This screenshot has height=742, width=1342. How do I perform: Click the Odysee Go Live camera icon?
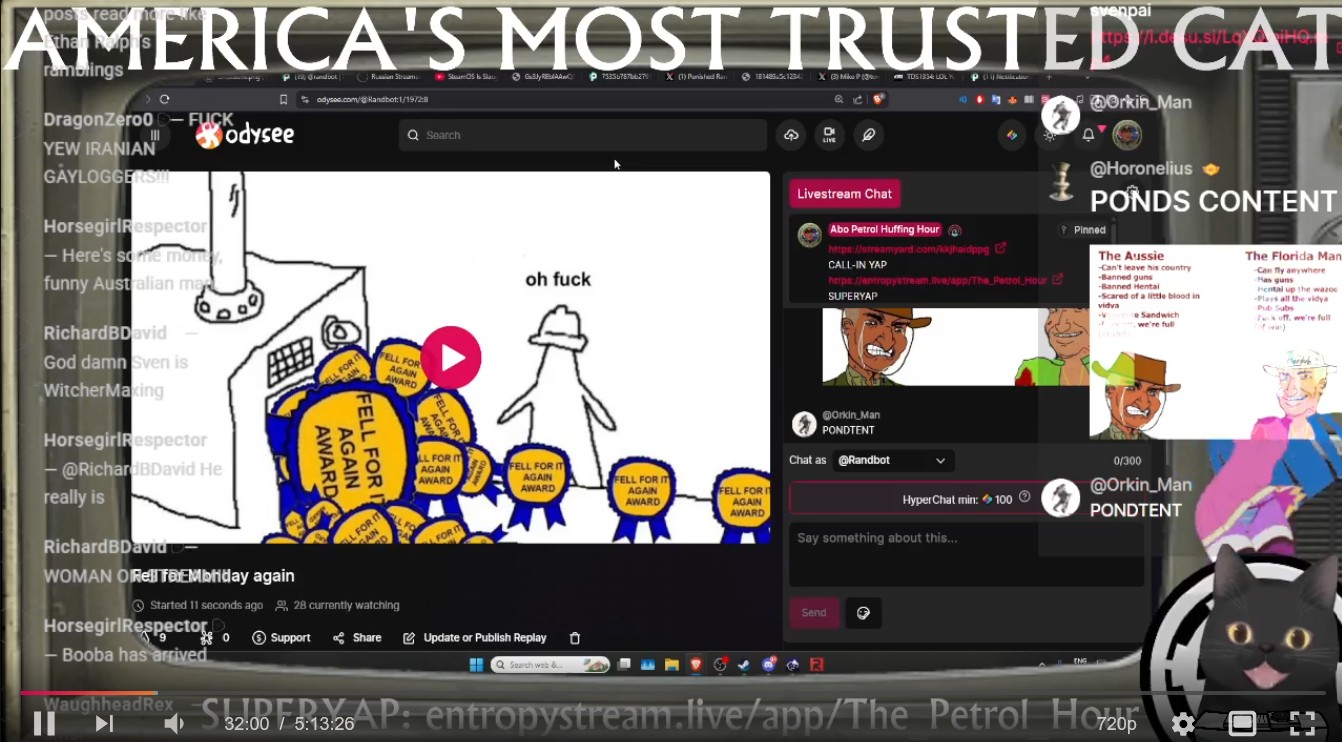(829, 135)
